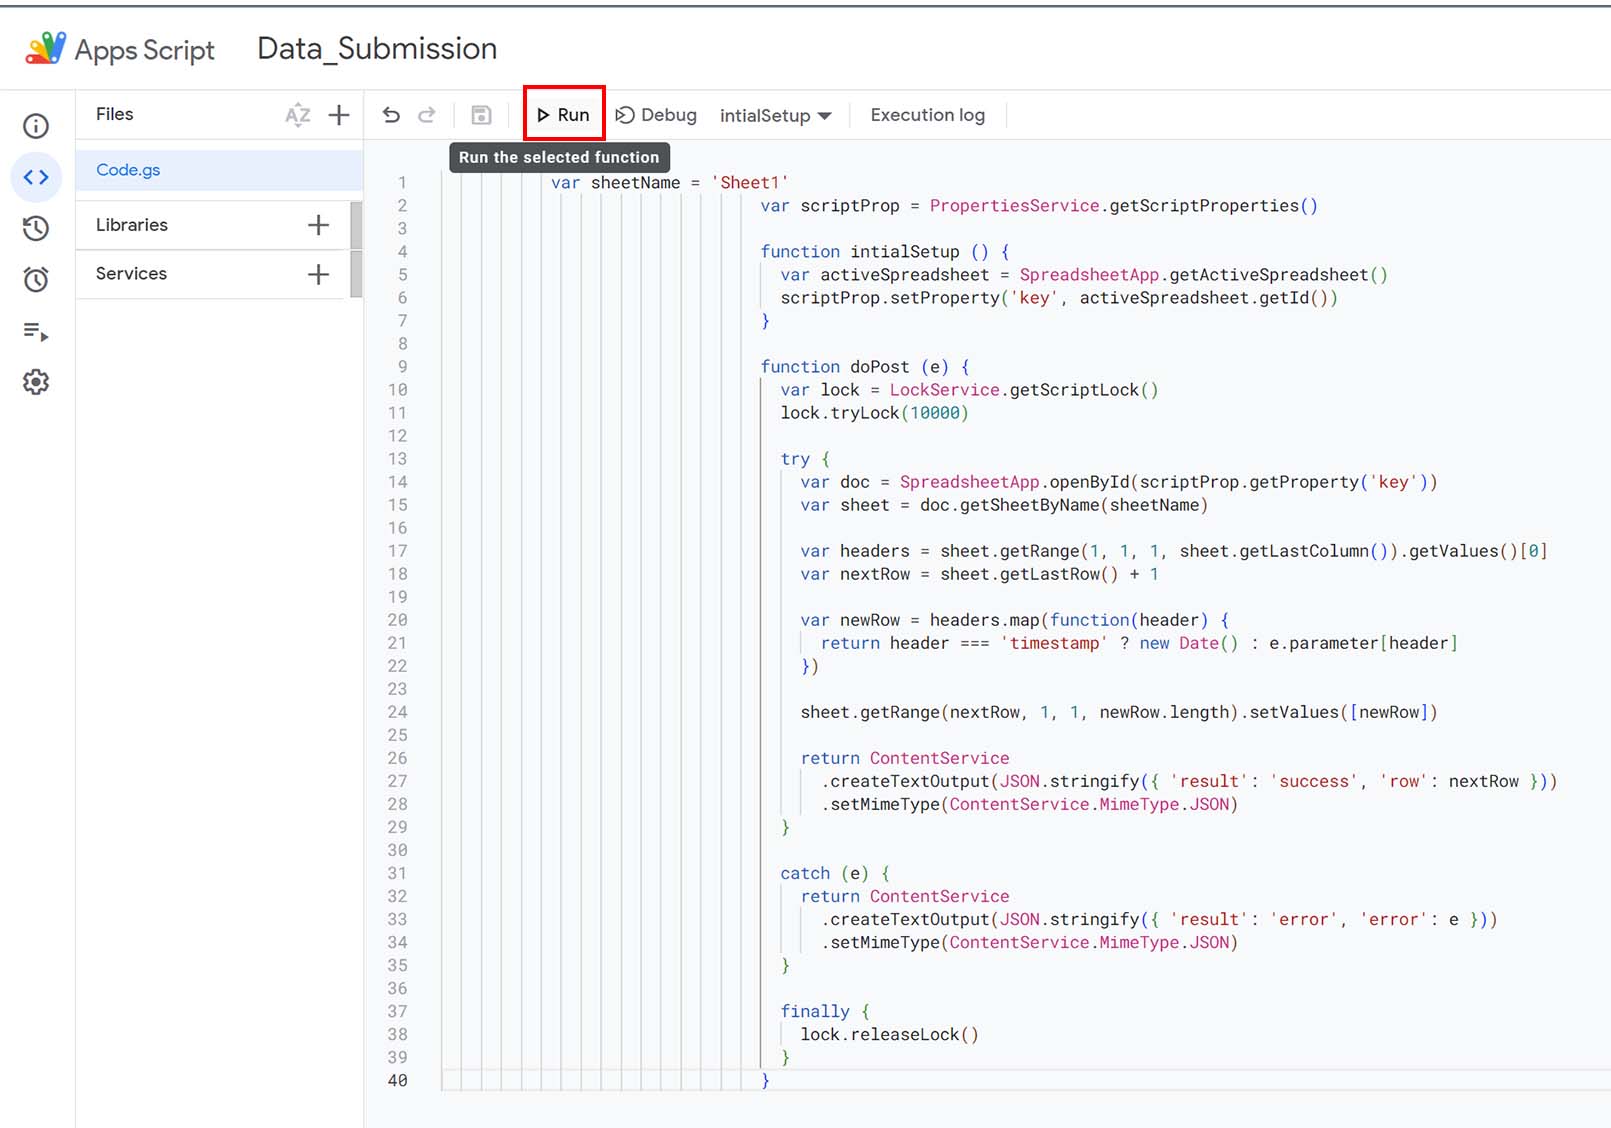
Task: Add a library to the project
Action: coord(318,224)
